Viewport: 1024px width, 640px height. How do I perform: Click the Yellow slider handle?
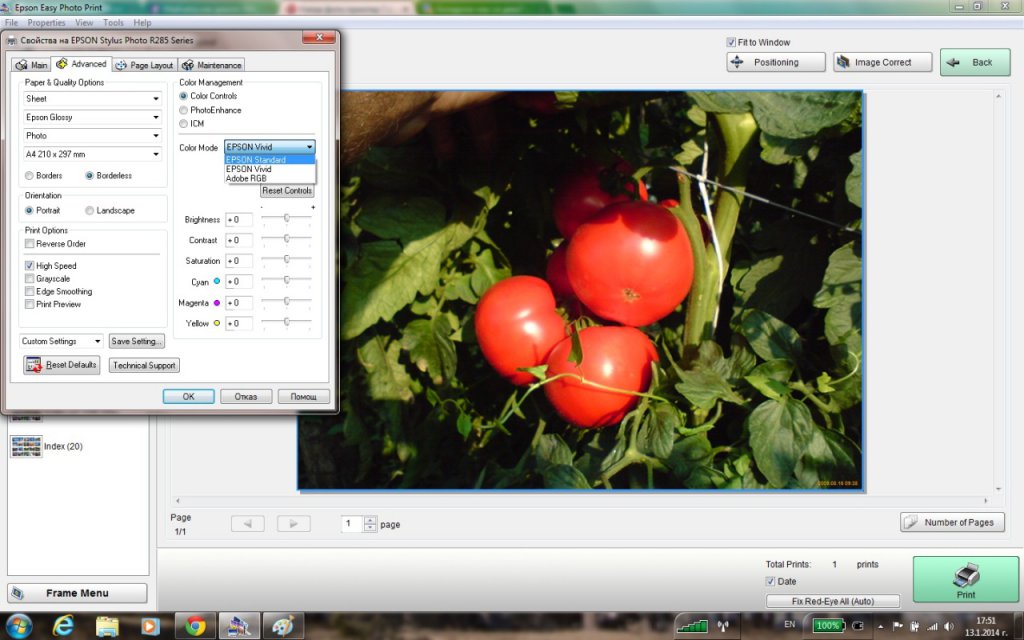click(286, 322)
